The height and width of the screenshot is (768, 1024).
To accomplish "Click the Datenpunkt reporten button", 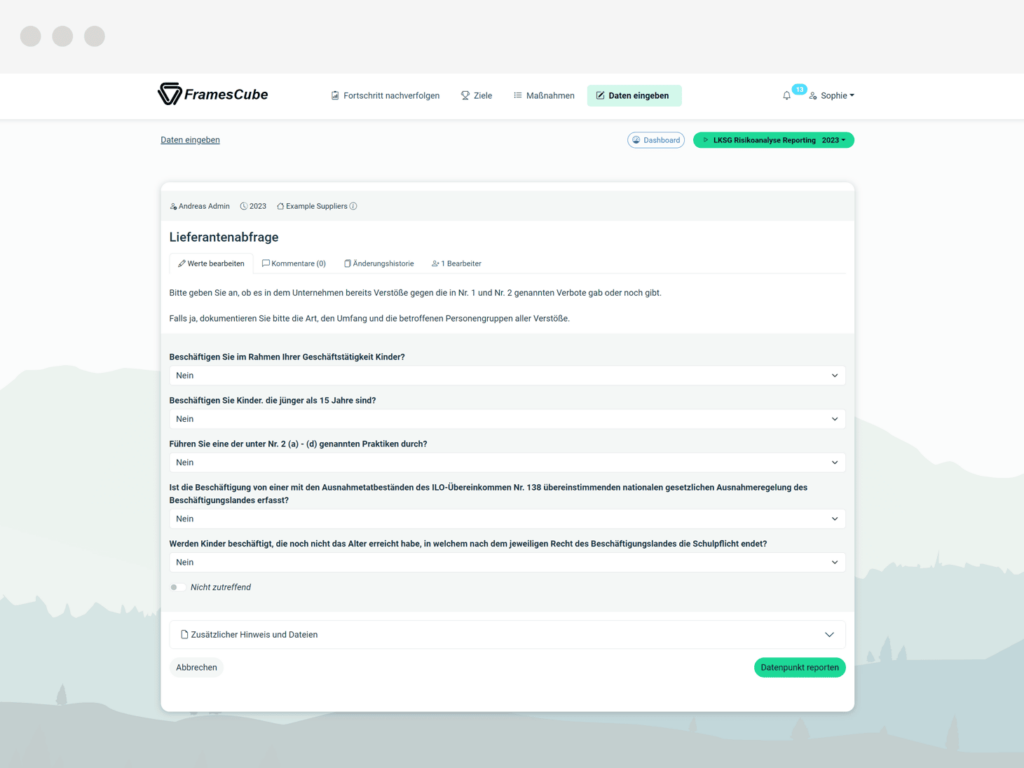I will click(799, 667).
